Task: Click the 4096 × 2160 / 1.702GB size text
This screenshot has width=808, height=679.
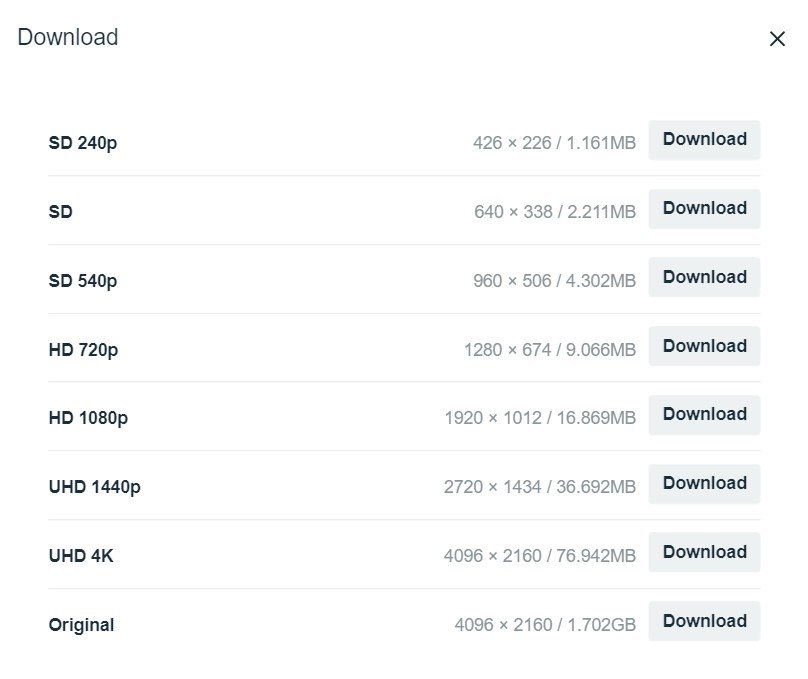Action: 545,625
